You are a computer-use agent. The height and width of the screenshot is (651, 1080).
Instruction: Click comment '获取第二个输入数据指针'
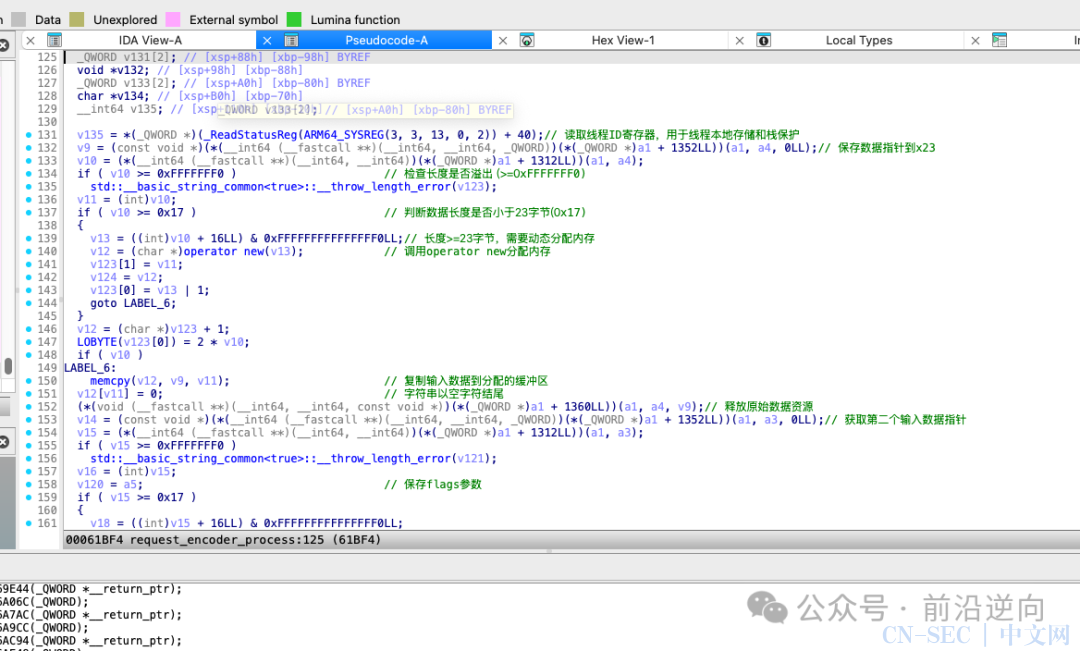tap(905, 420)
